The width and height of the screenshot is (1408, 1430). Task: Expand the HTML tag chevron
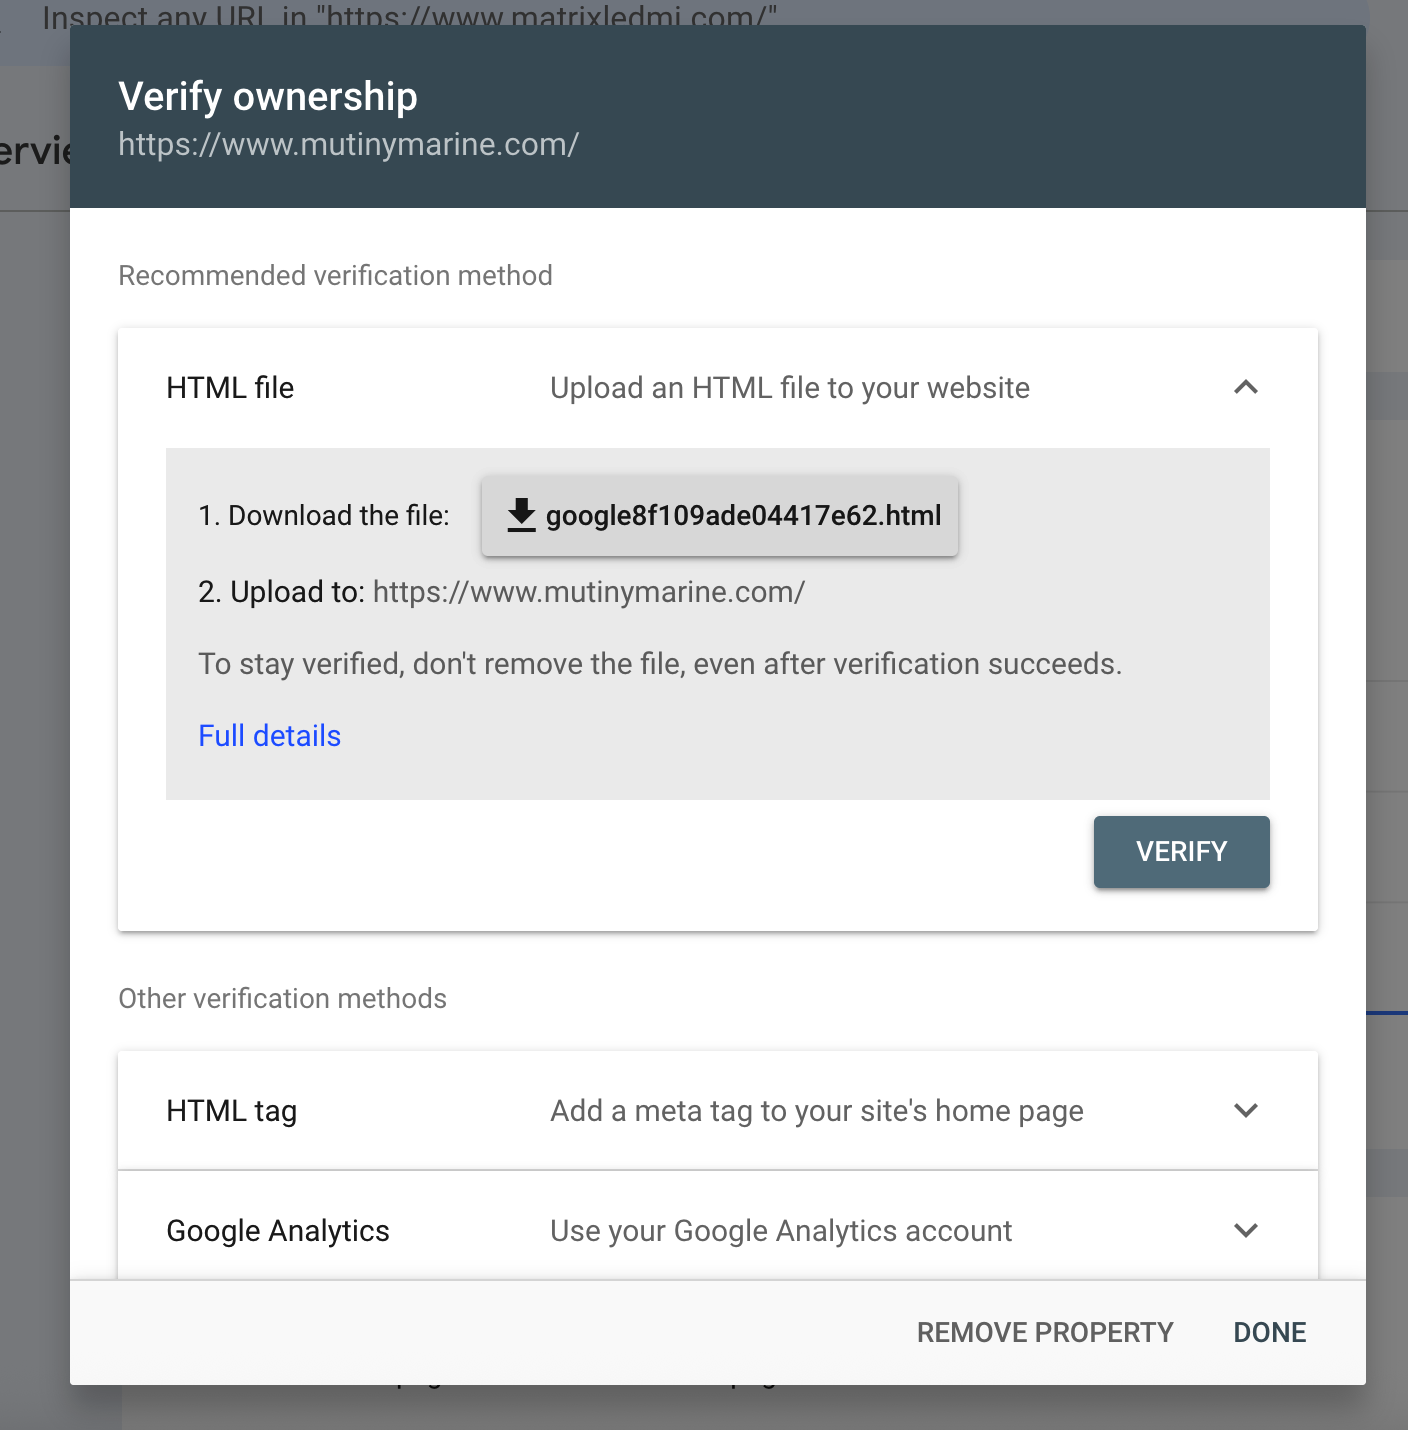(x=1245, y=1111)
